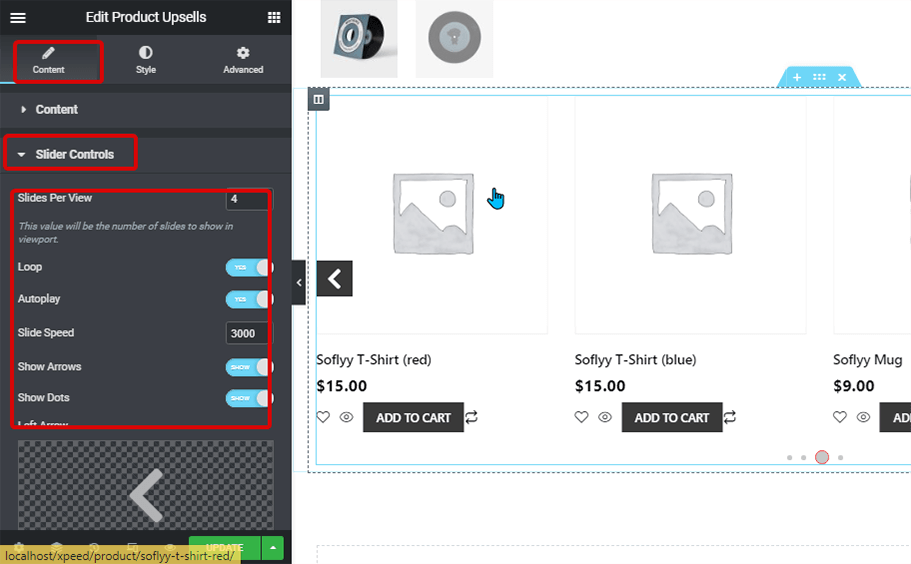Switch to the Content tab
Screen dimensions: 911x564
49,61
